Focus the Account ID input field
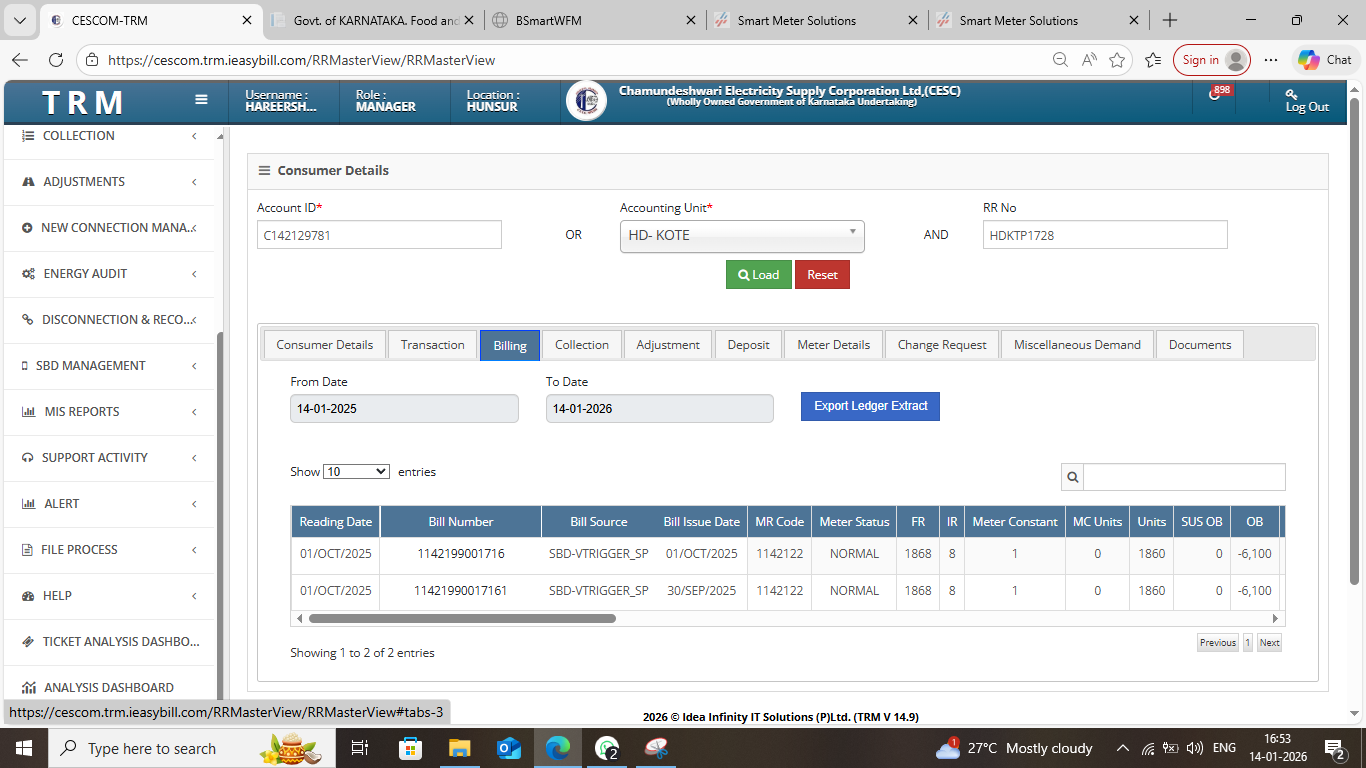The width and height of the screenshot is (1366, 768). click(x=379, y=235)
